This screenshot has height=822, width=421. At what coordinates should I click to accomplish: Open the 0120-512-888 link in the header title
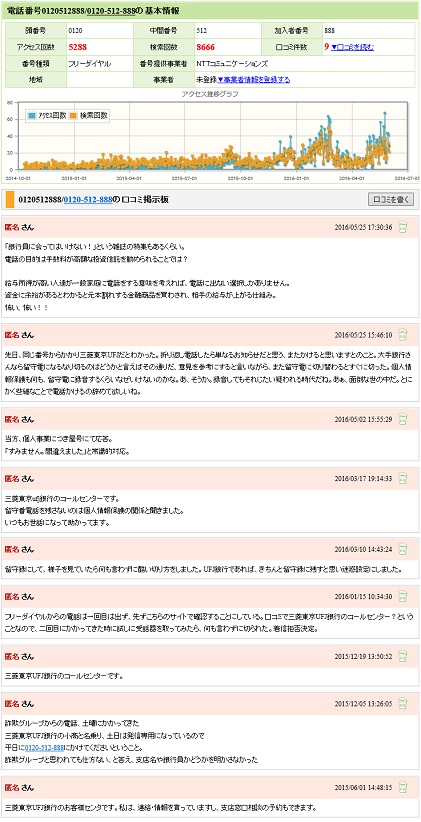pyautogui.click(x=111, y=11)
